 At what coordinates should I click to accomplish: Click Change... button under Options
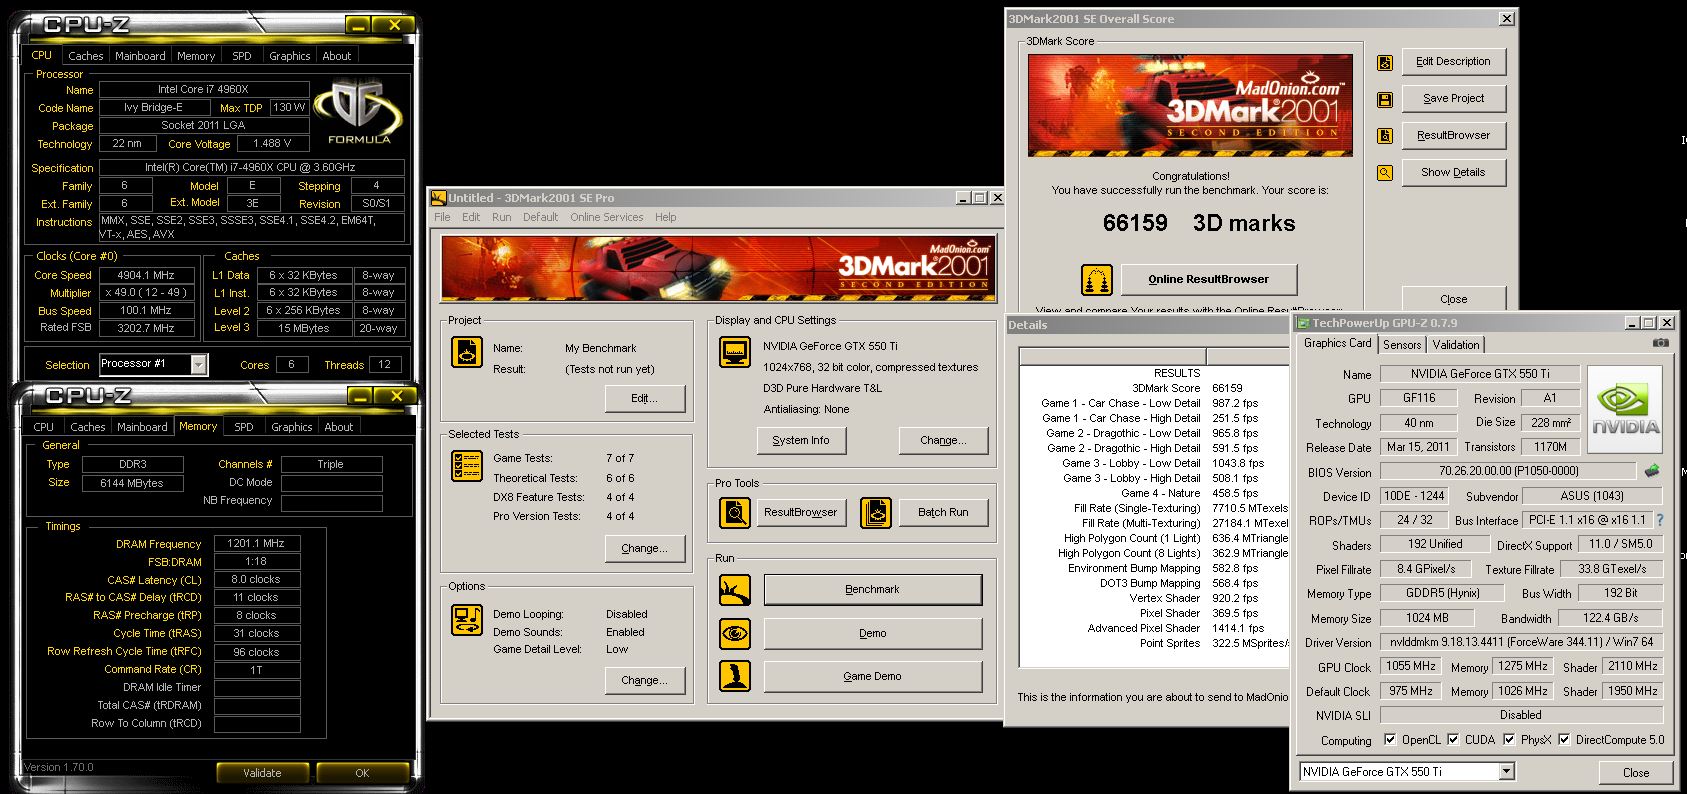pyautogui.click(x=645, y=680)
